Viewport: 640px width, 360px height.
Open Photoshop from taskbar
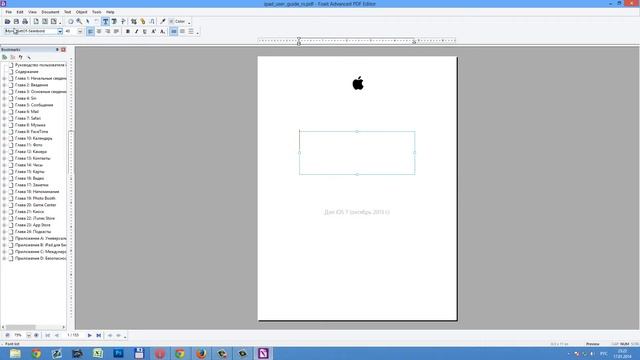pyautogui.click(x=119, y=353)
